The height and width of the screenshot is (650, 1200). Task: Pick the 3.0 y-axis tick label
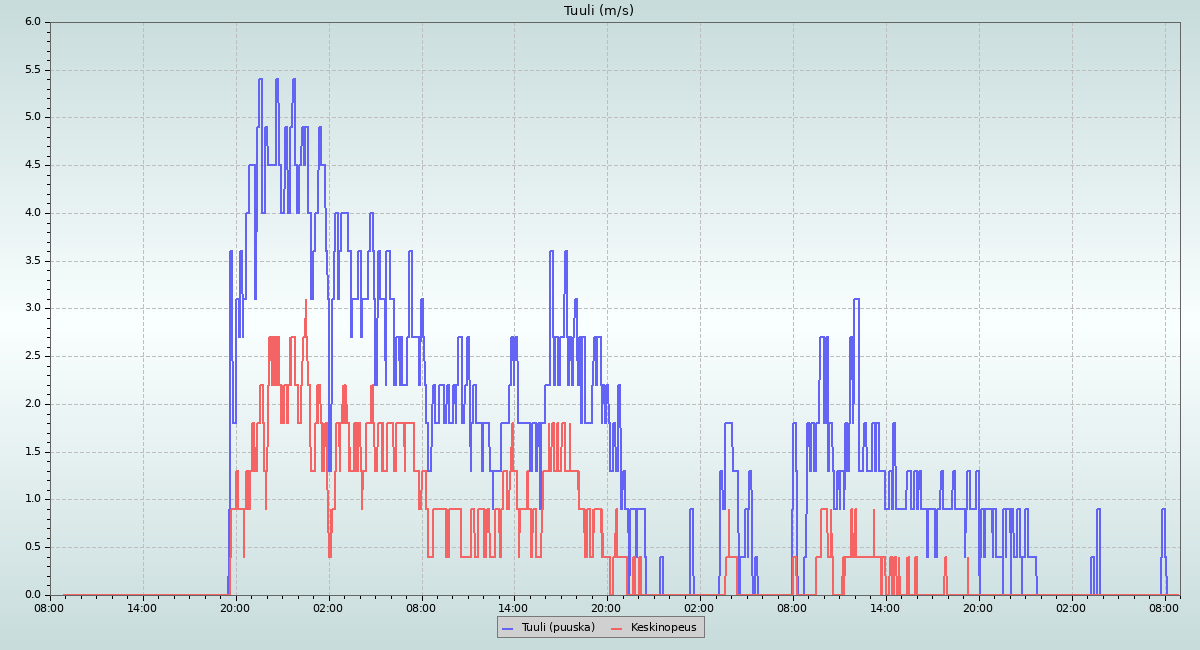pyautogui.click(x=32, y=308)
